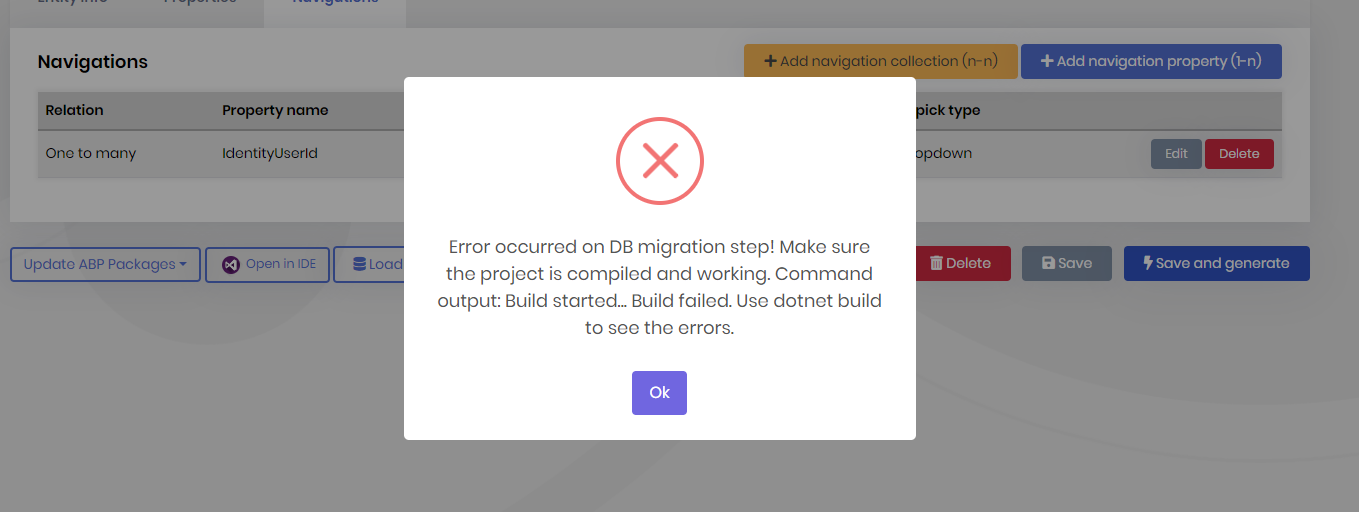
Task: Click the red Delete entity button
Action: 959,263
